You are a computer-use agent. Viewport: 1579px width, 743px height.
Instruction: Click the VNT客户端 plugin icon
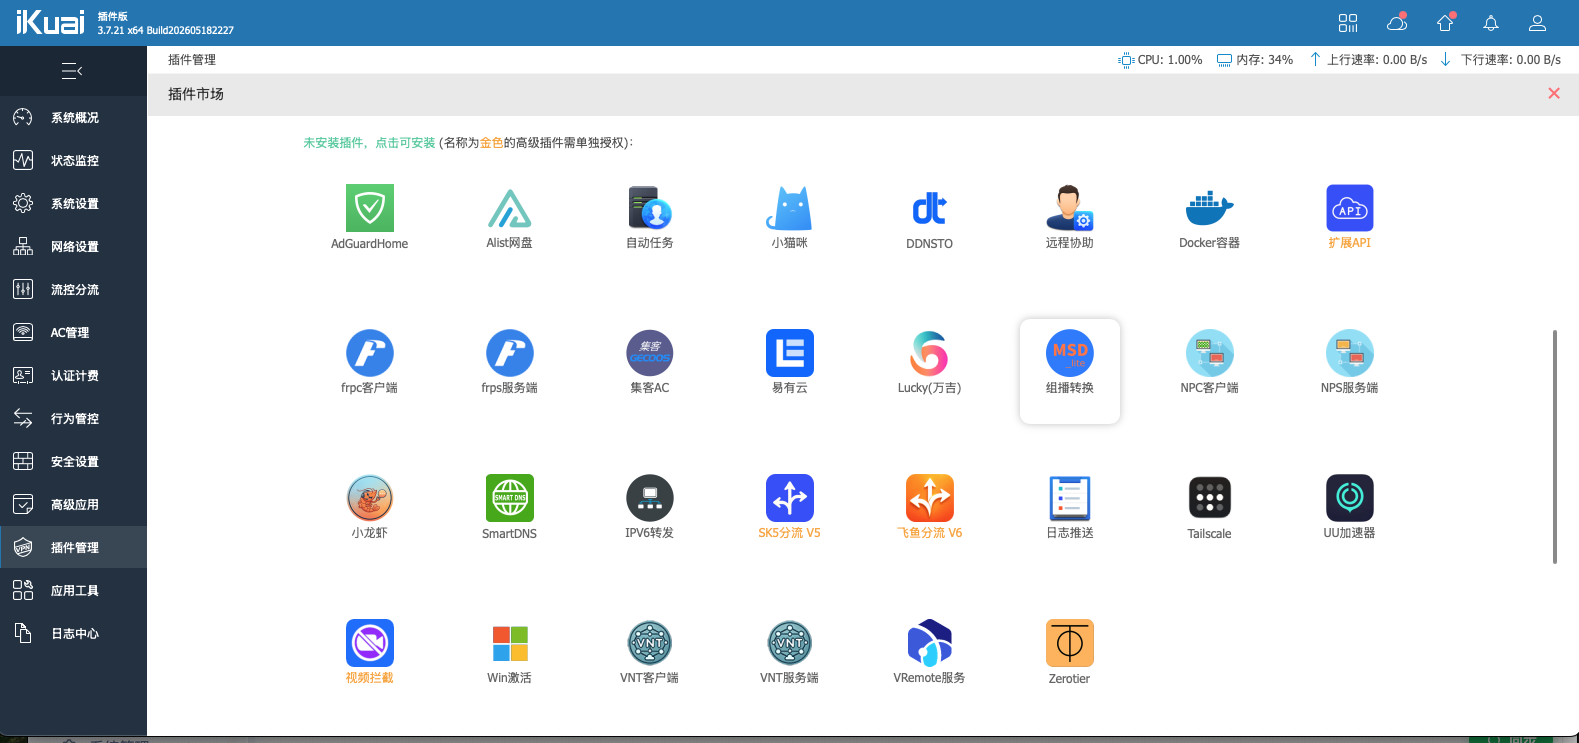pos(650,643)
